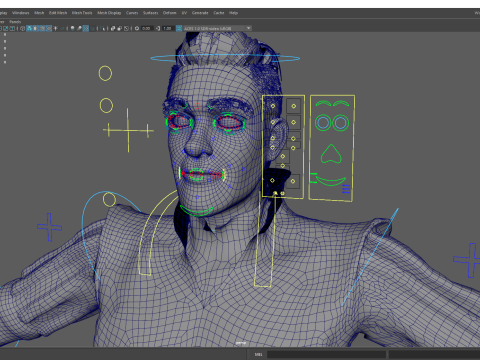
Task: Open the Help menu
Action: tap(233, 13)
